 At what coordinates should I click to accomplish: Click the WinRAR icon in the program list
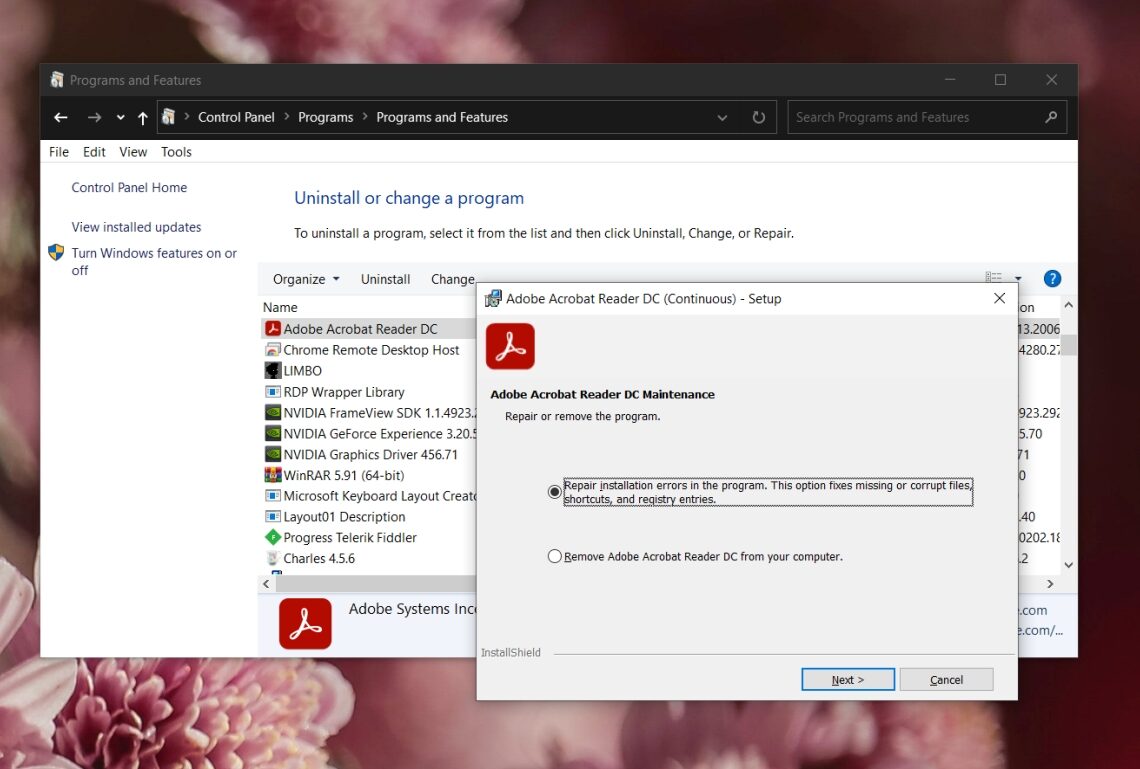272,475
